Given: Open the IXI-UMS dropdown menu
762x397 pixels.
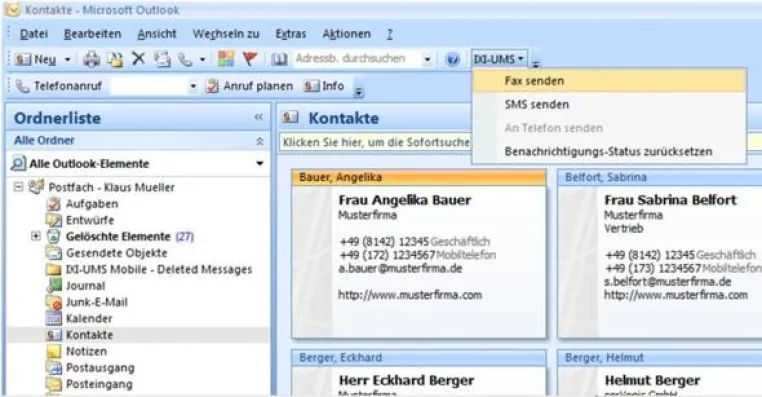Looking at the screenshot, I should (499, 59).
